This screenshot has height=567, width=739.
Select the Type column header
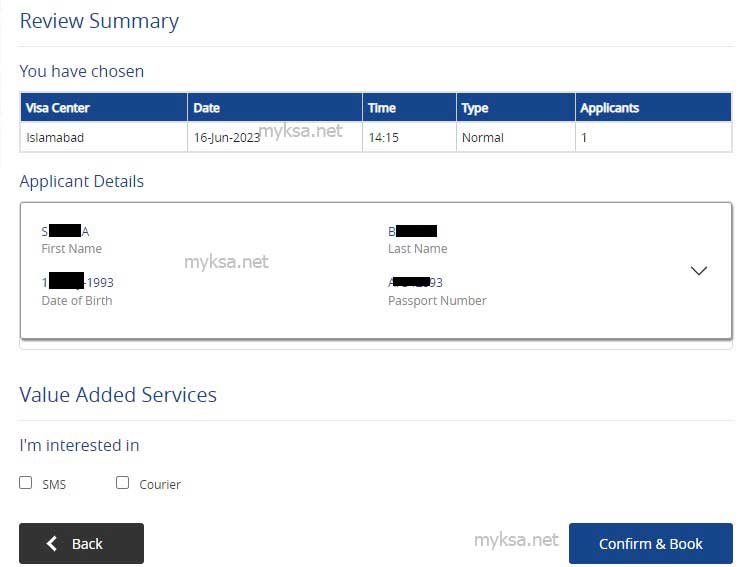point(516,107)
